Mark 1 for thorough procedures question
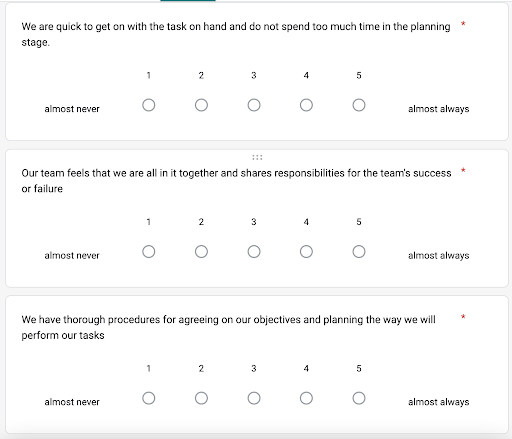512x439 pixels. (149, 398)
